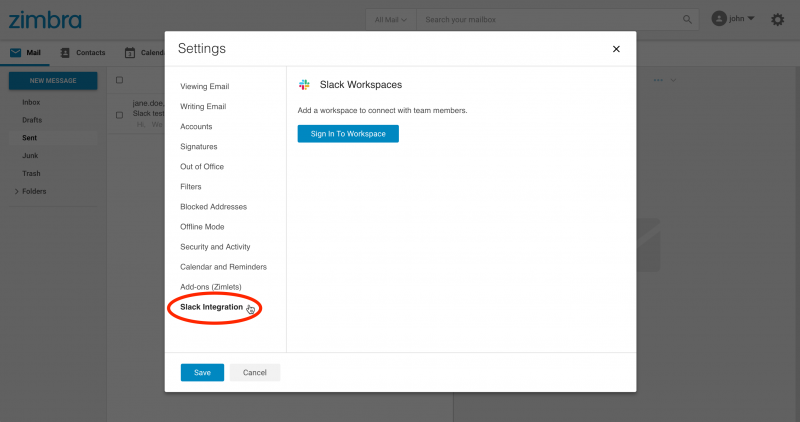Open the Inbox folder
The image size is (800, 422).
pyautogui.click(x=31, y=102)
